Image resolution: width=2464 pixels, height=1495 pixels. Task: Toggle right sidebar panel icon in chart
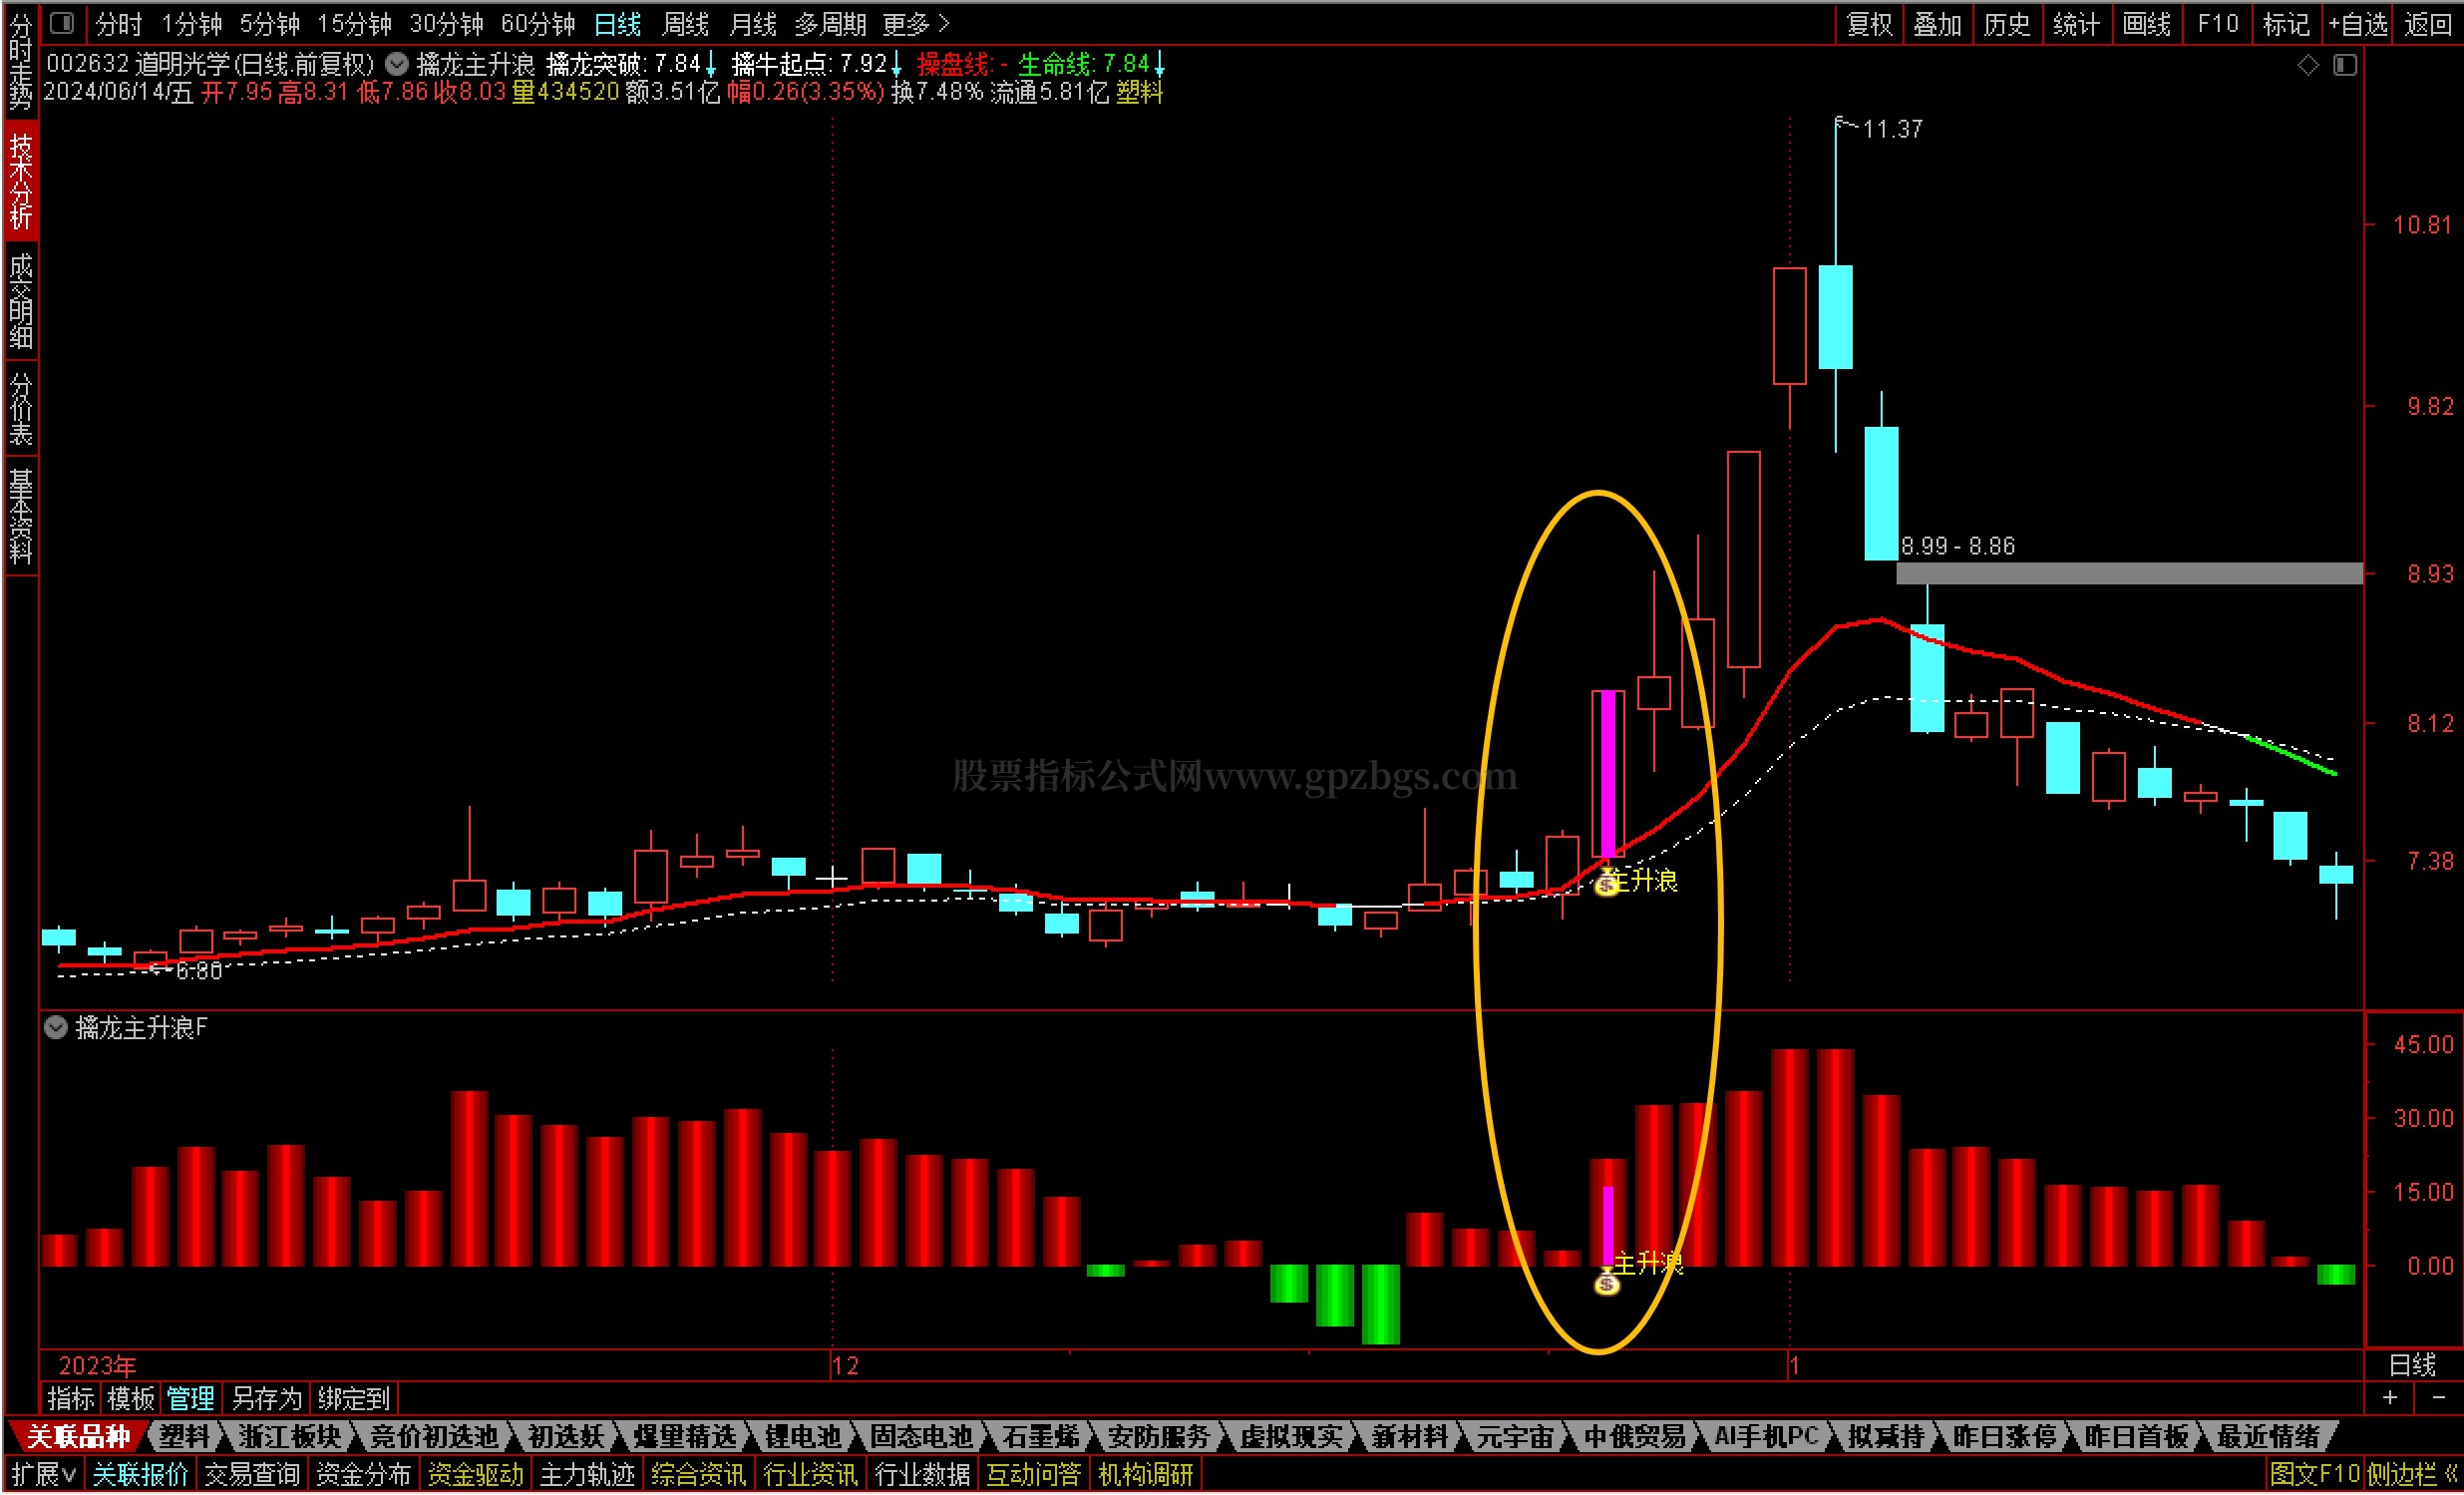[2345, 65]
